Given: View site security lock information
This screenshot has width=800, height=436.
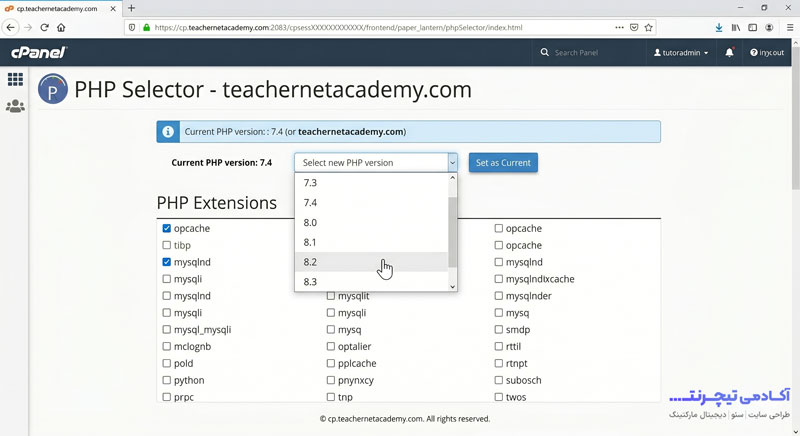Looking at the screenshot, I should 146,28.
